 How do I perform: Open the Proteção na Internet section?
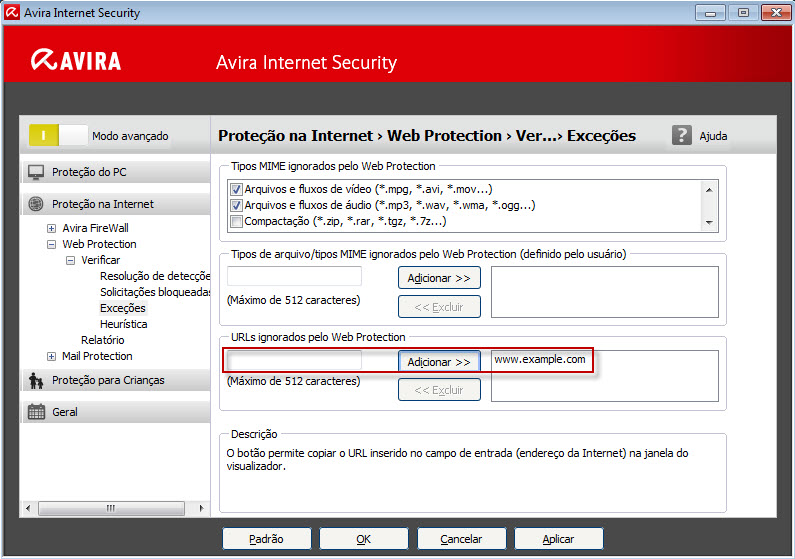coord(116,204)
